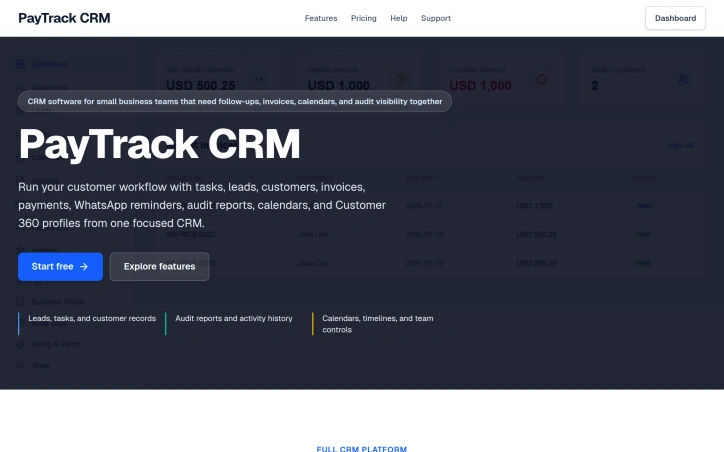724x452 pixels.
Task: Click the large PayTrack CRM hero heading
Action: pos(159,144)
